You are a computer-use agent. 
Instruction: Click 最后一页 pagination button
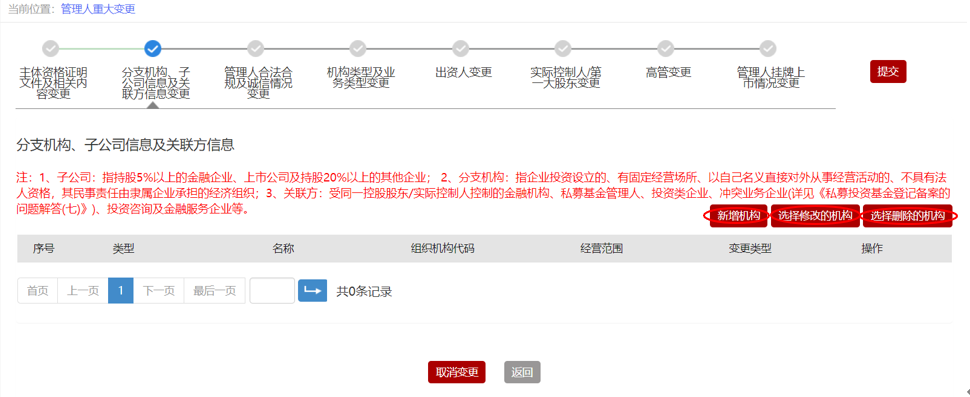(215, 291)
